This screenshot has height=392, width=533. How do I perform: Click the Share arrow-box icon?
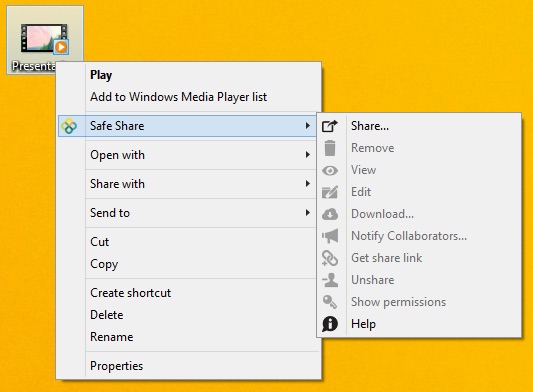[330, 126]
